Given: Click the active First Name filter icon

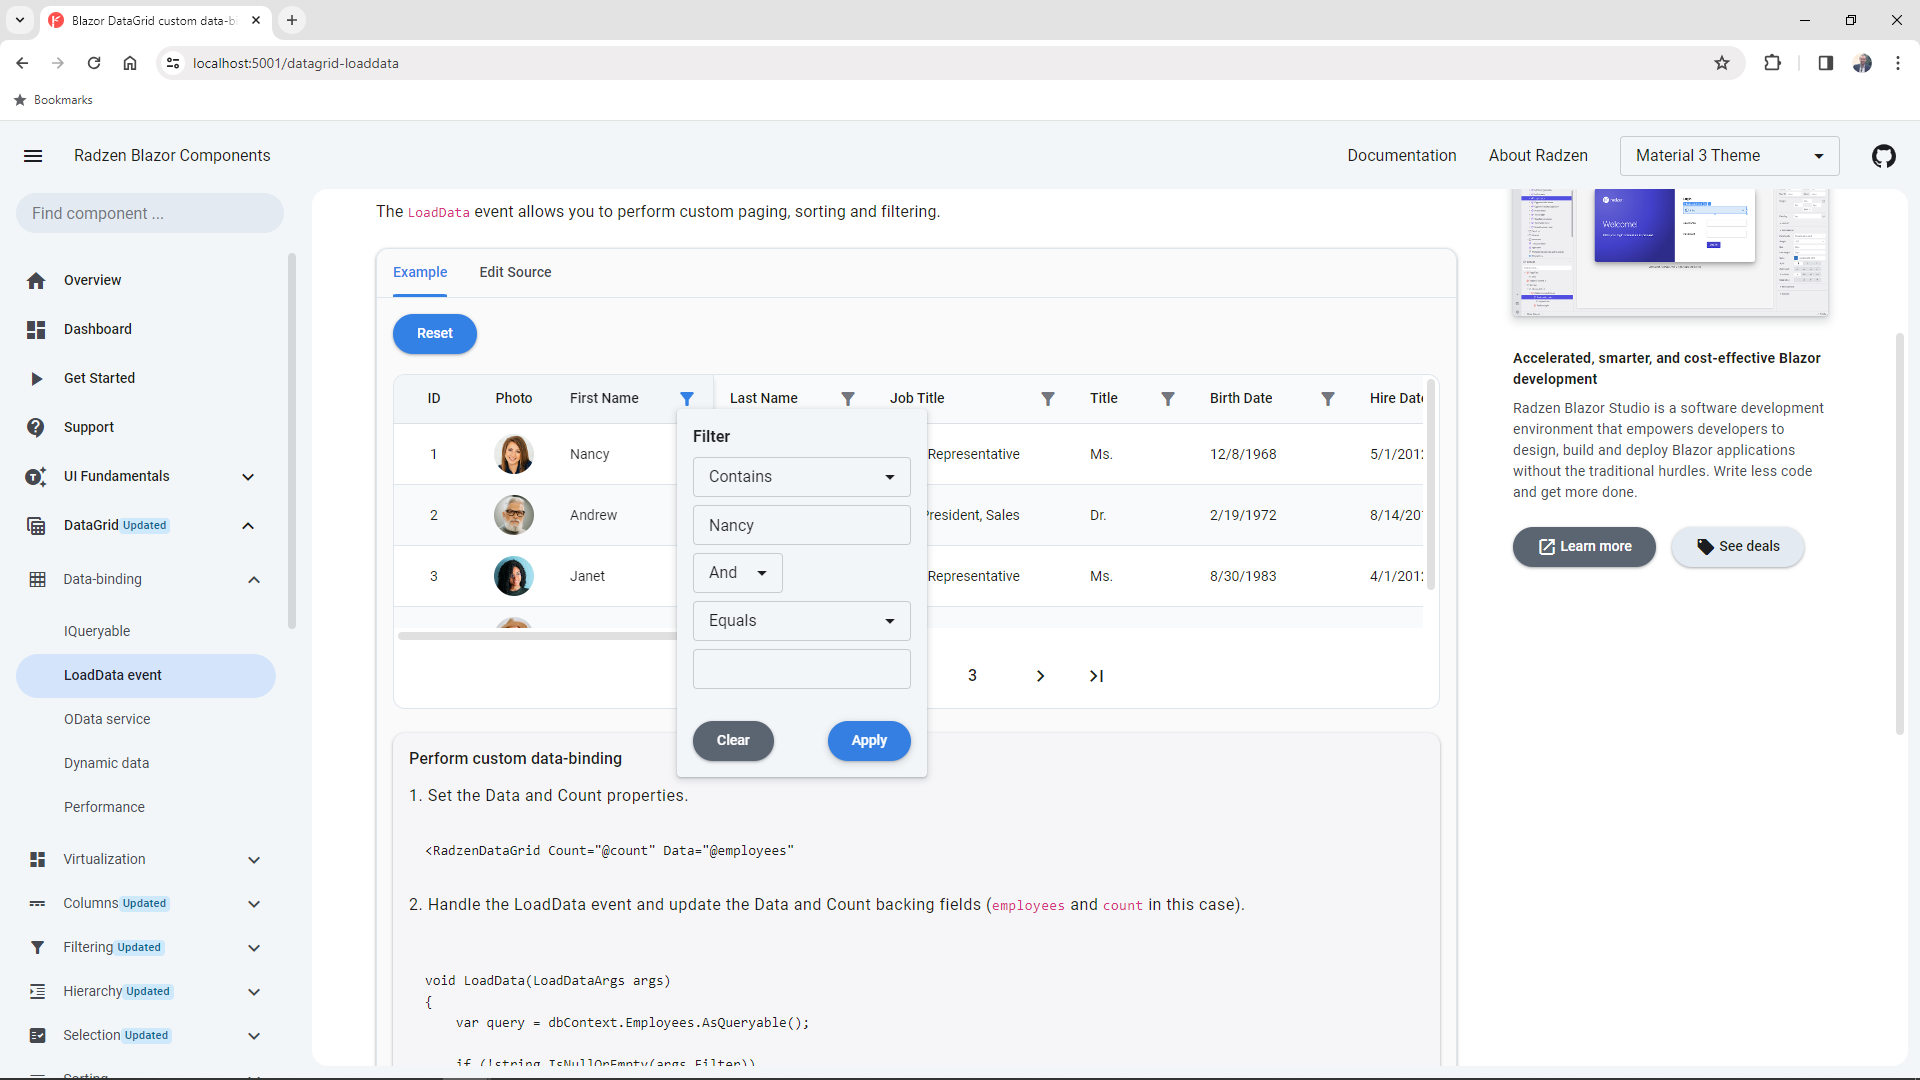Looking at the screenshot, I should pos(687,398).
